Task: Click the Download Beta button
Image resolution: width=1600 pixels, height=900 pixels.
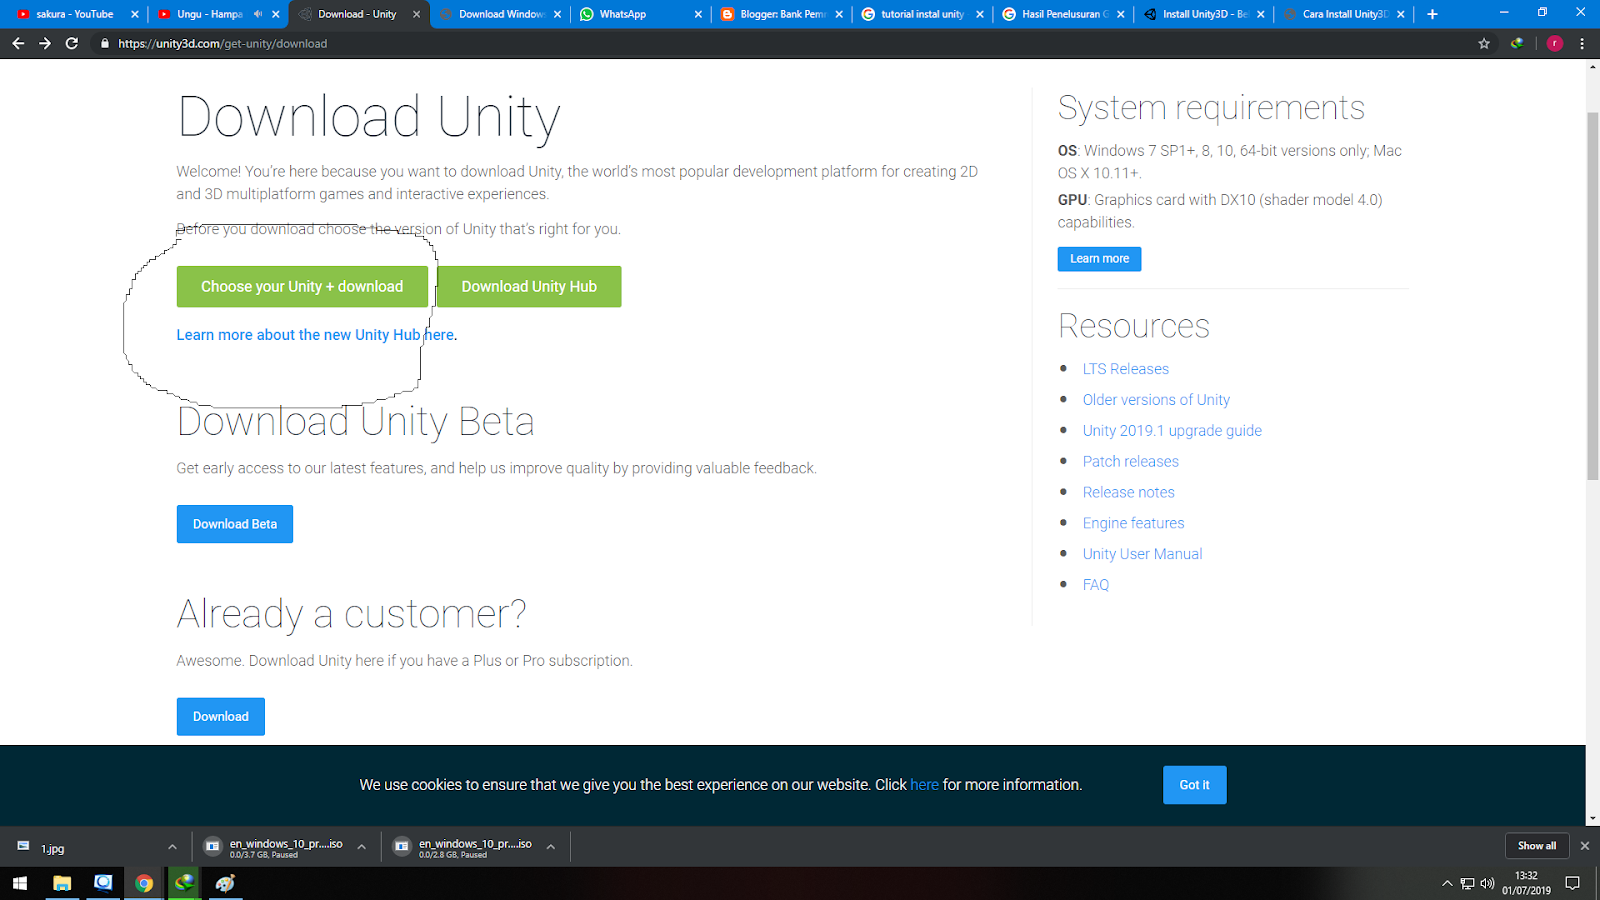Action: 235,524
